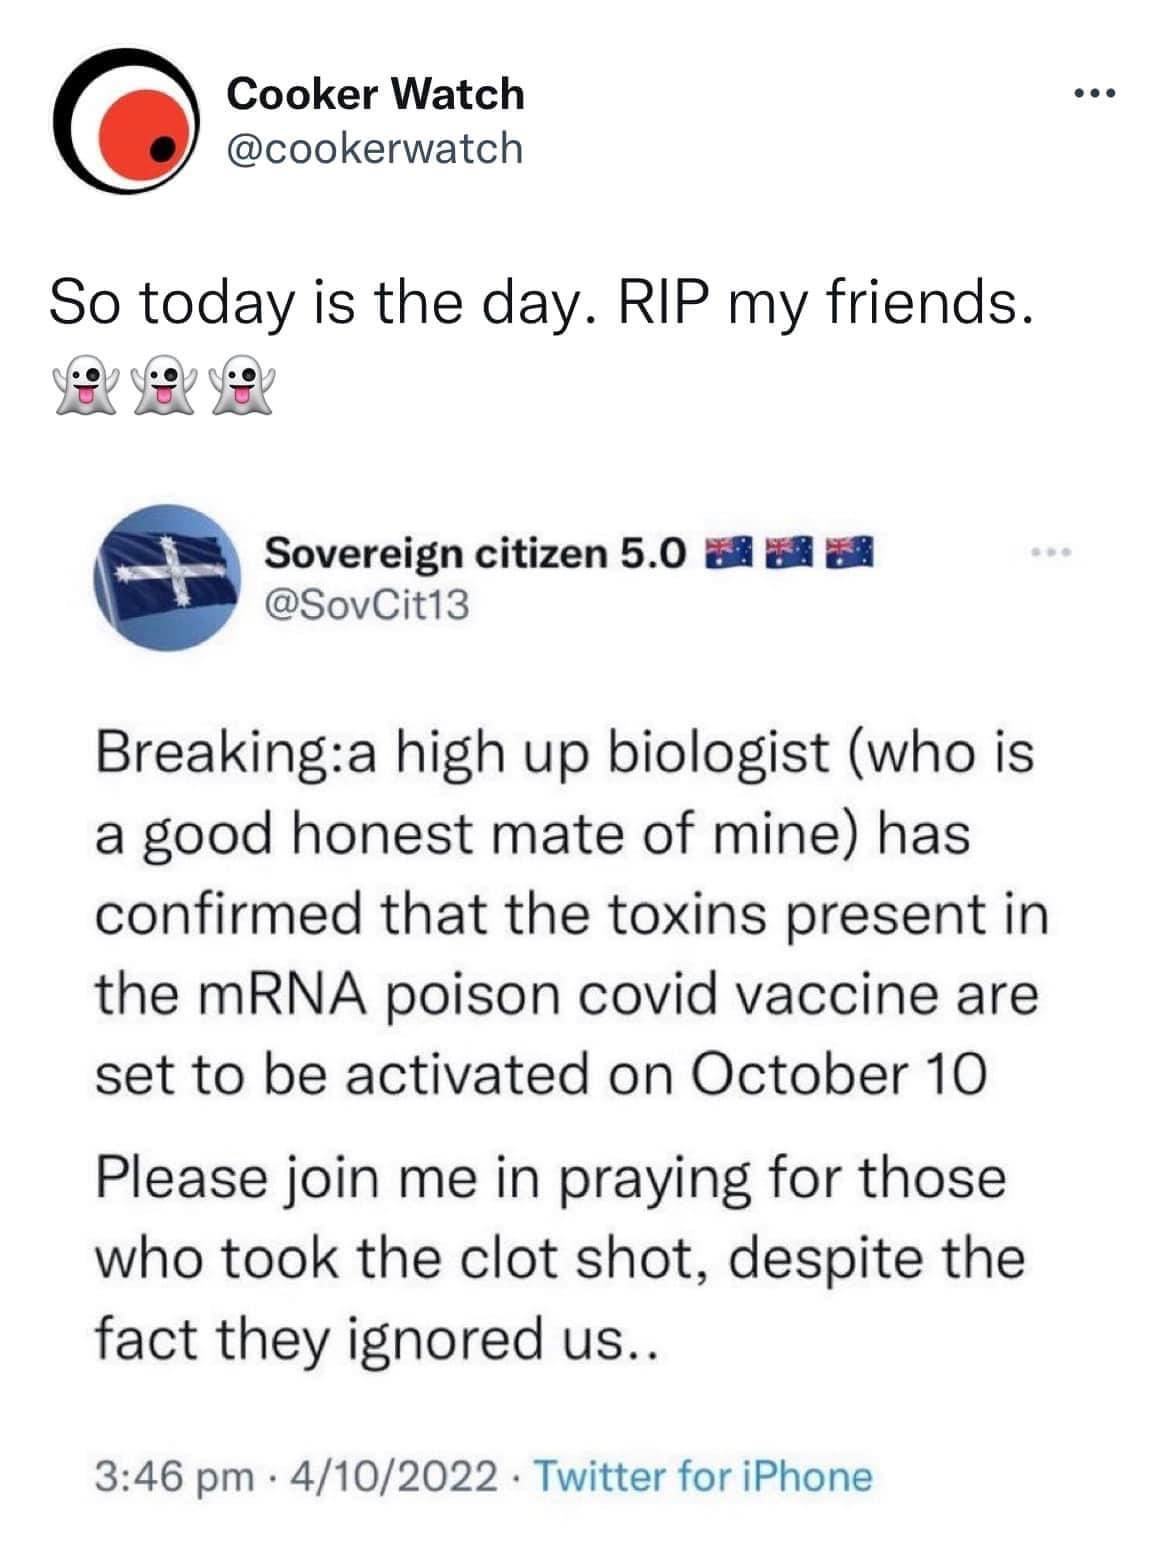Open the @cookerwatch handle link
1170x1546 pixels.
pyautogui.click(x=375, y=148)
